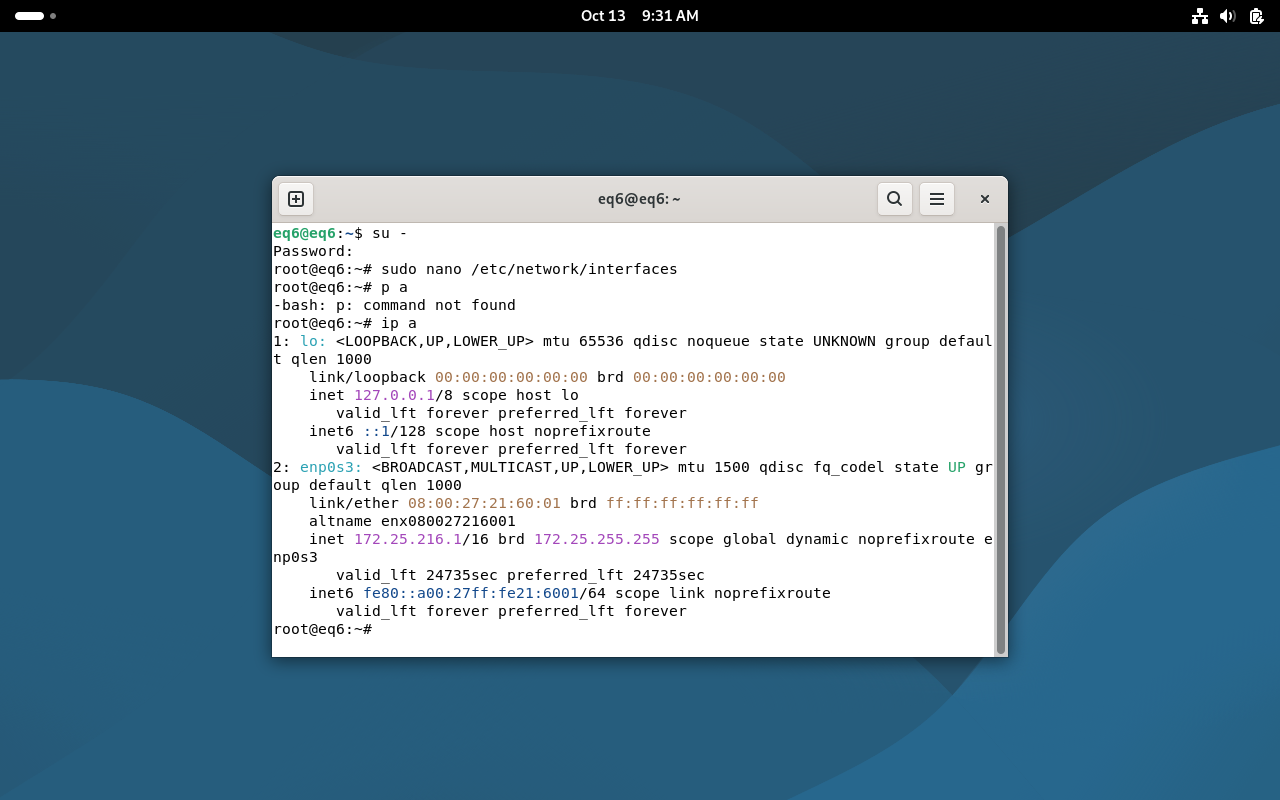The height and width of the screenshot is (800, 1280).
Task: Click the 'ip a' command text
Action: coord(399,323)
